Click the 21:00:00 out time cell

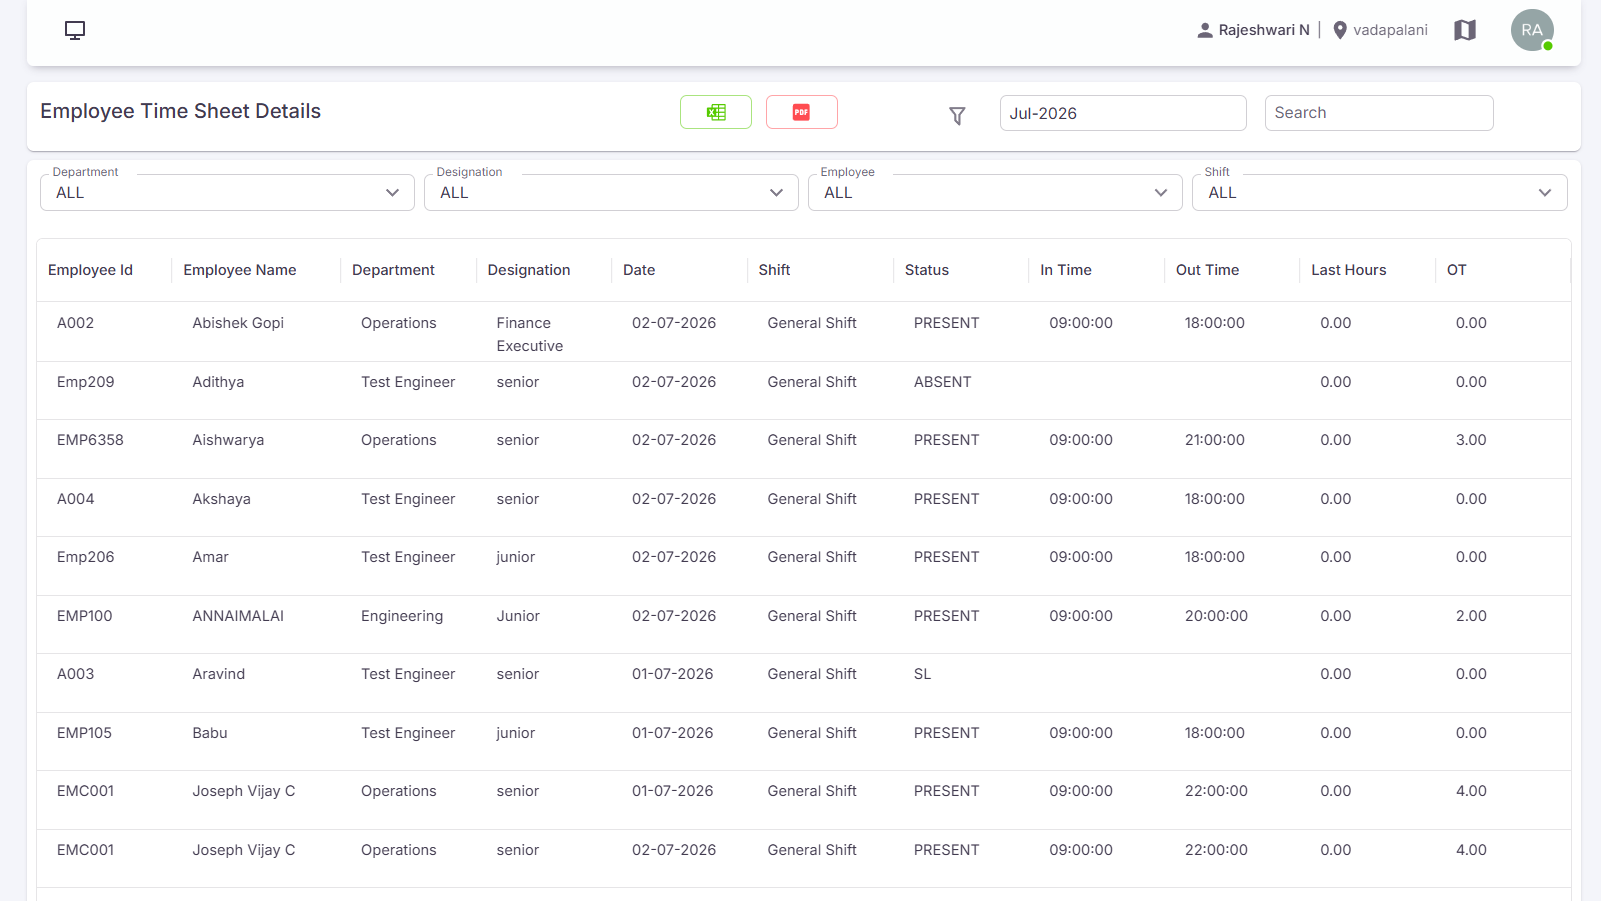[x=1215, y=440]
